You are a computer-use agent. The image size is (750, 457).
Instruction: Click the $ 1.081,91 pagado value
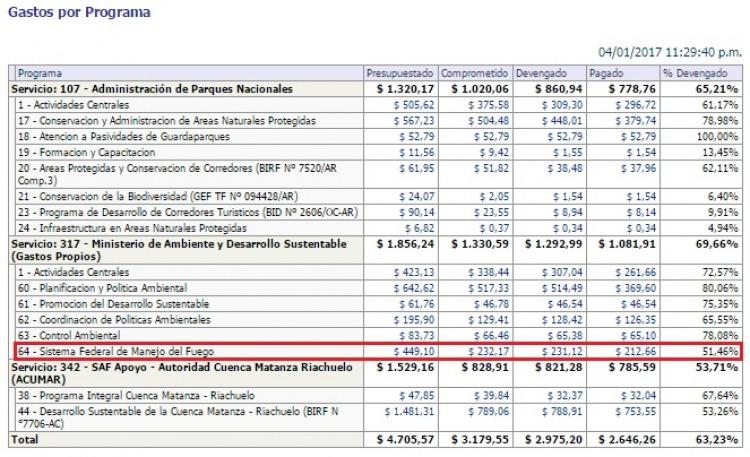[627, 244]
